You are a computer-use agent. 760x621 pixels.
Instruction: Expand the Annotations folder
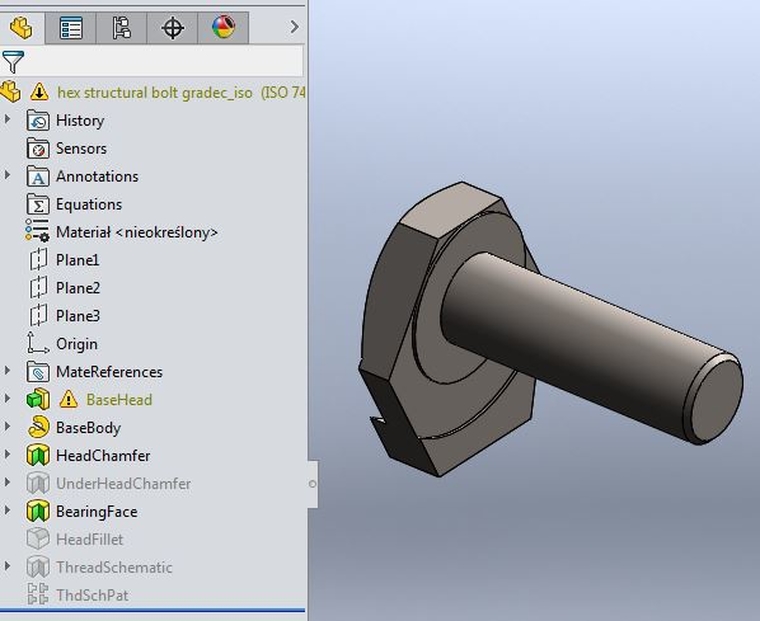[x=7, y=175]
